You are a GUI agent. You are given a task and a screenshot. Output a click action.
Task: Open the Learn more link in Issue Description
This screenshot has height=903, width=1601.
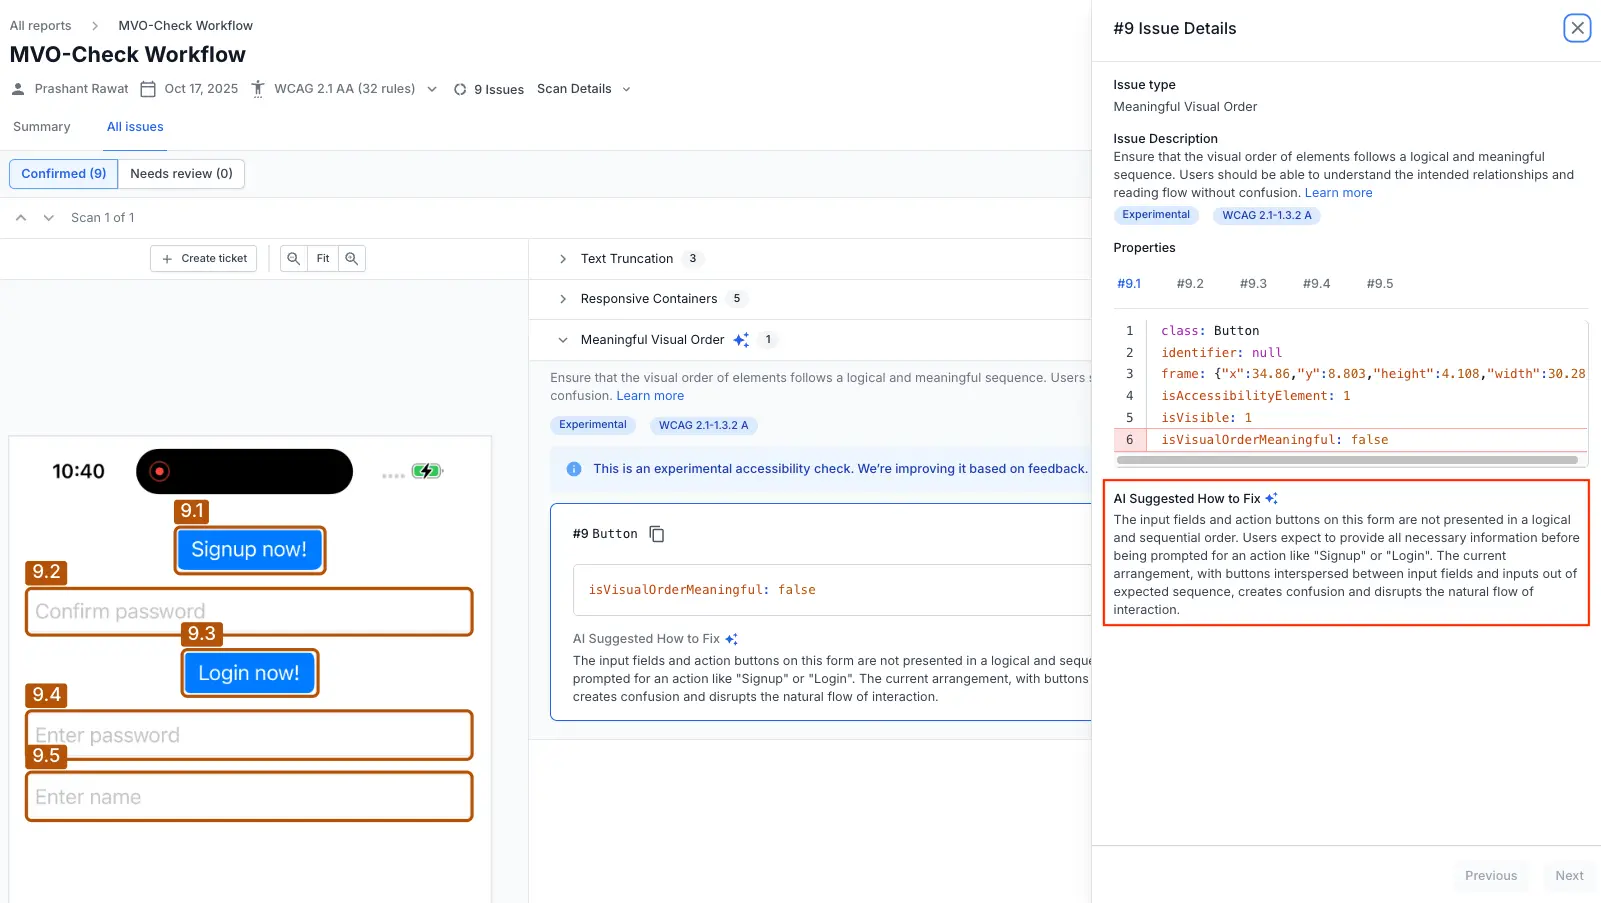tap(1338, 192)
